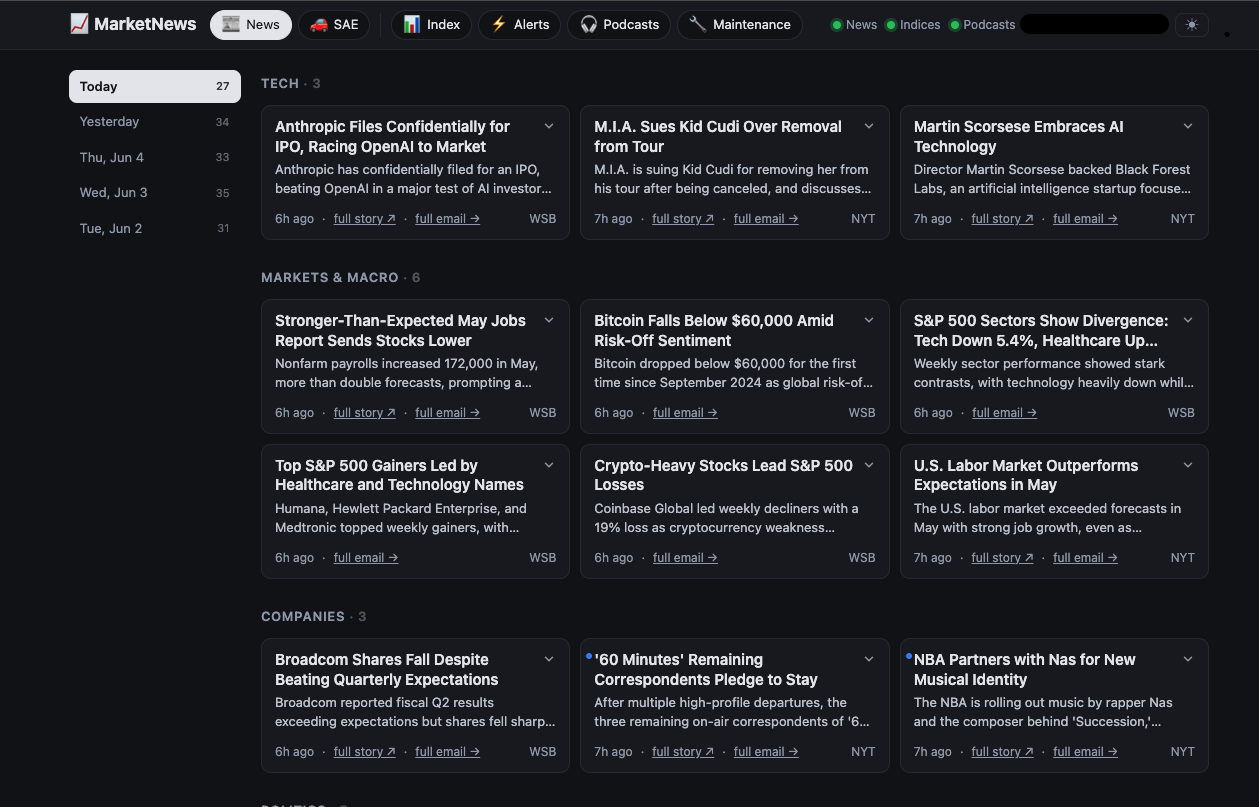
Task: Click the MarketNews chart logo icon
Action: tap(79, 24)
